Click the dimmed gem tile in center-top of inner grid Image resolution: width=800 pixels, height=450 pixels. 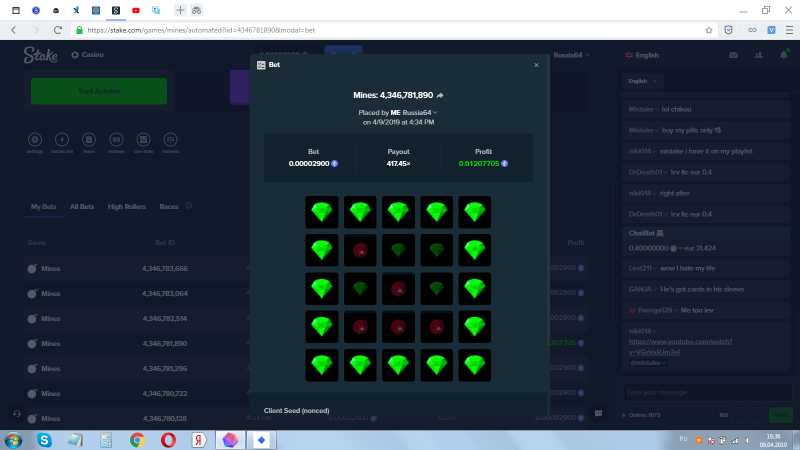coord(398,250)
